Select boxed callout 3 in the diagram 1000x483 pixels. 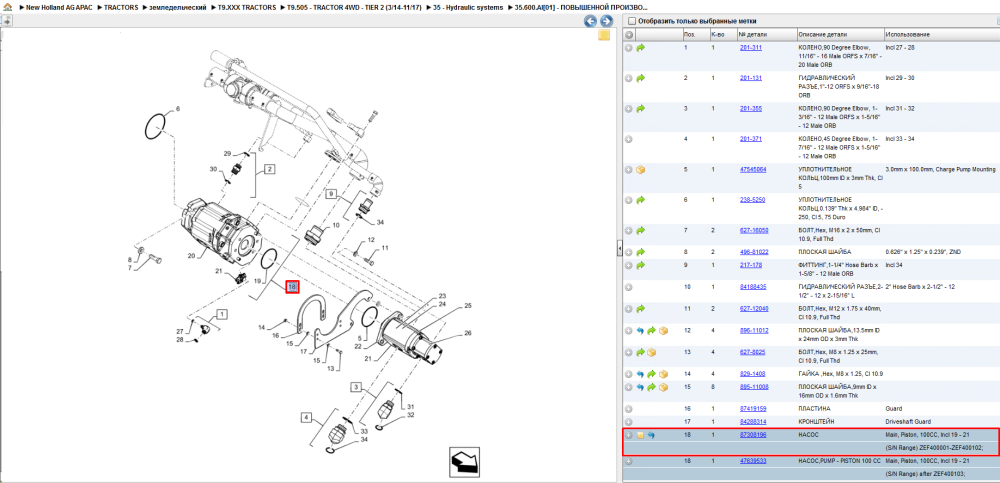[358, 387]
